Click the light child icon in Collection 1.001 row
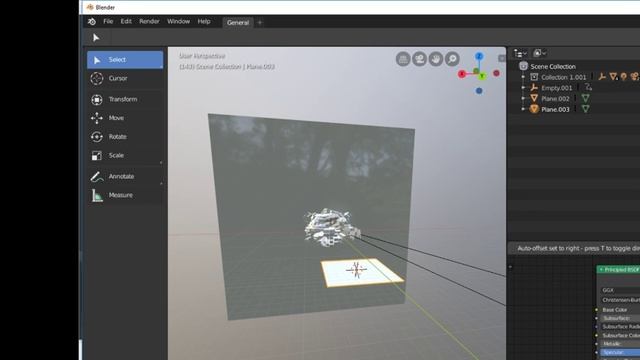This screenshot has width=640, height=360. [x=624, y=76]
